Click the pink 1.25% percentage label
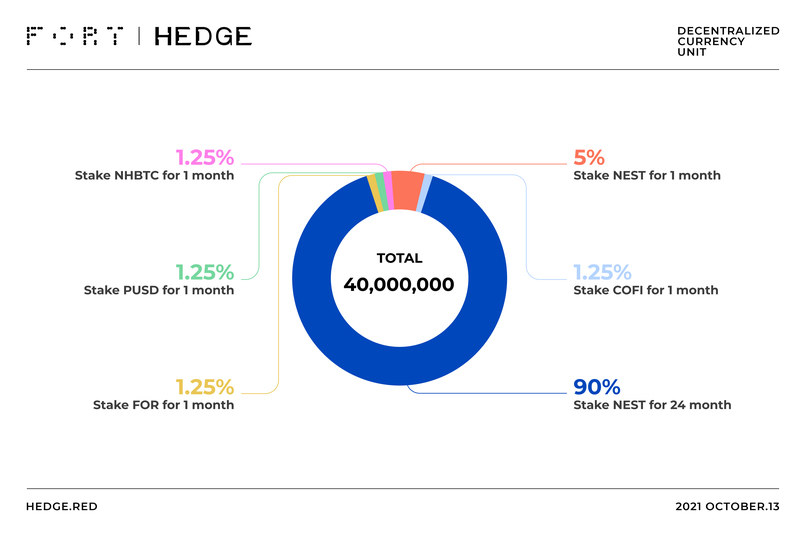The height and width of the screenshot is (537, 806). (x=205, y=158)
